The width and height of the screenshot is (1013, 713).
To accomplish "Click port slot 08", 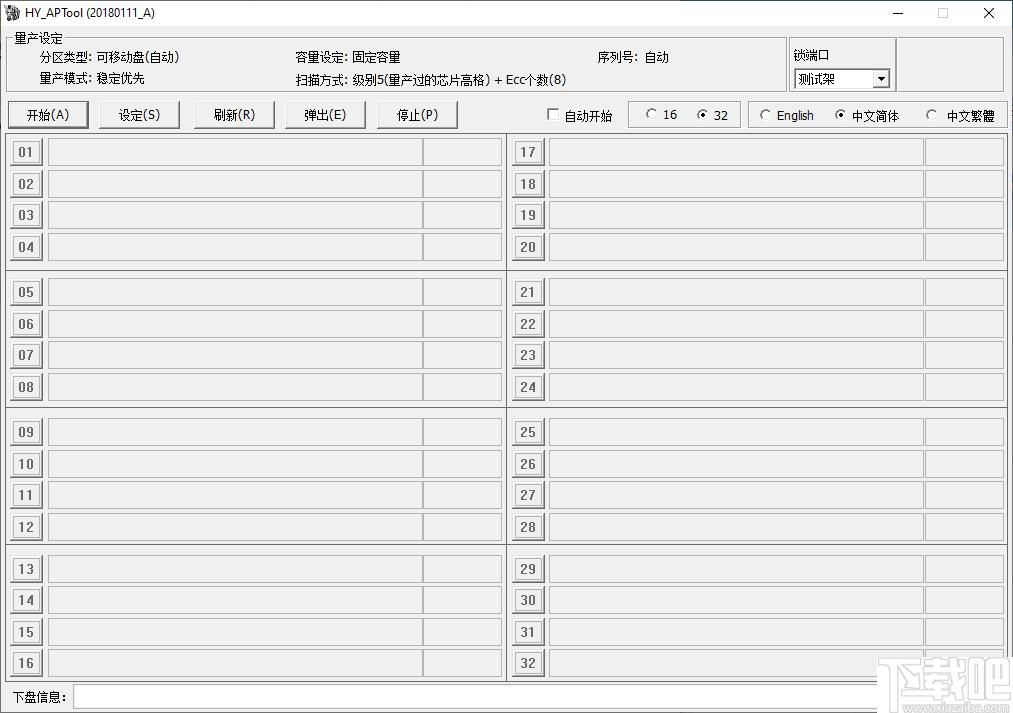I will [x=26, y=387].
